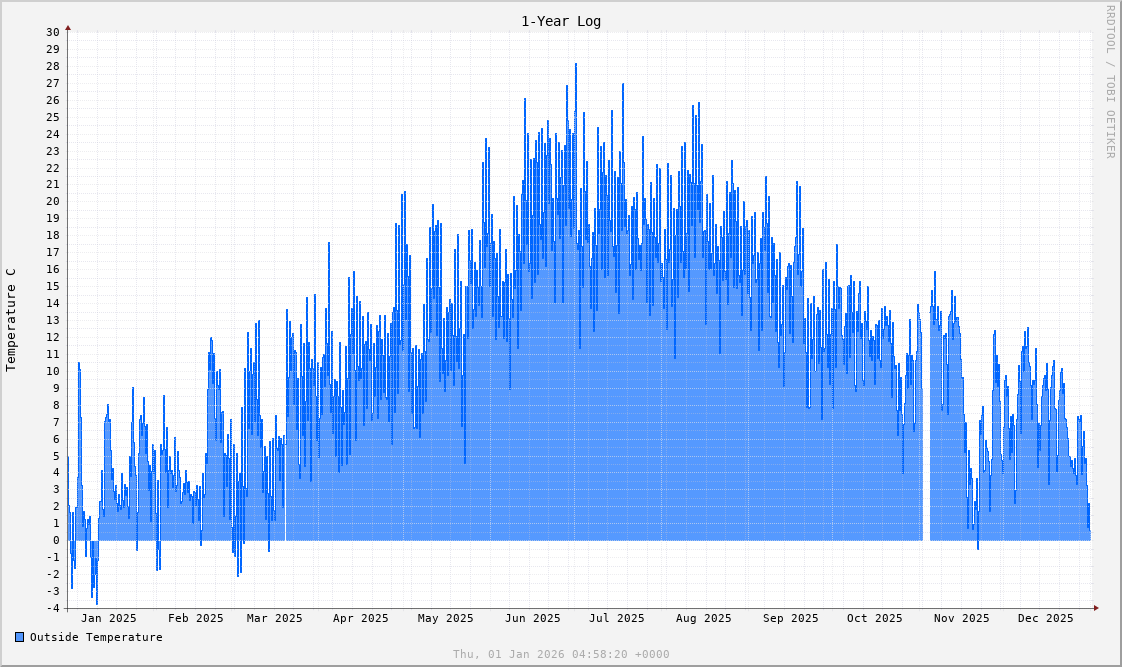Click the 0 tick on the Y-axis

pyautogui.click(x=55, y=540)
